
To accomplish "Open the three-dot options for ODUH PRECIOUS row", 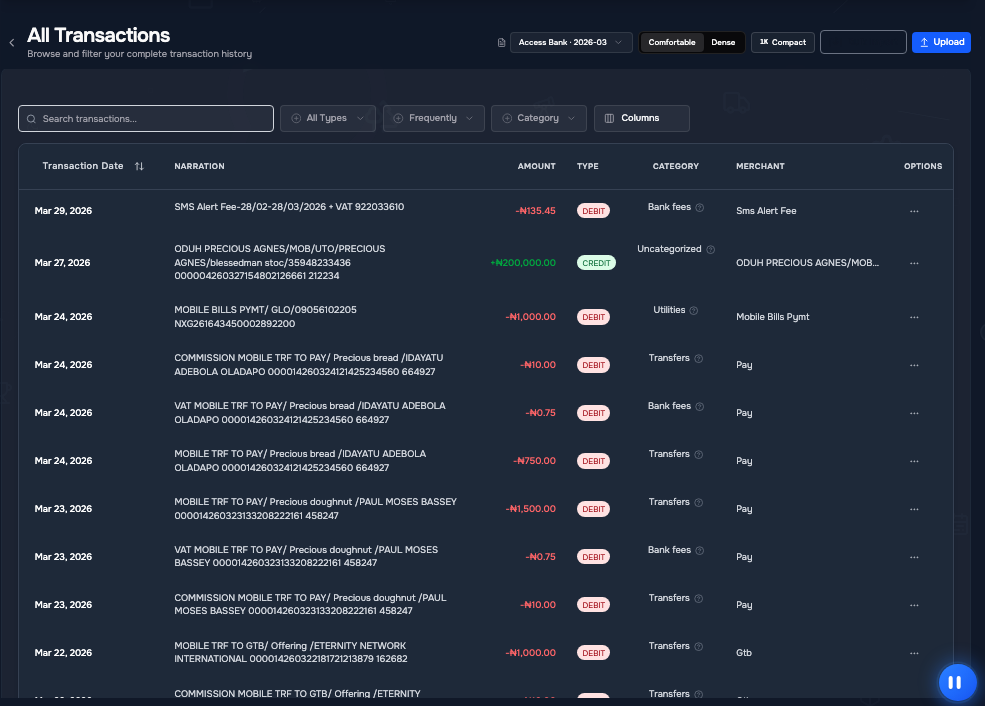I will pyautogui.click(x=914, y=263).
